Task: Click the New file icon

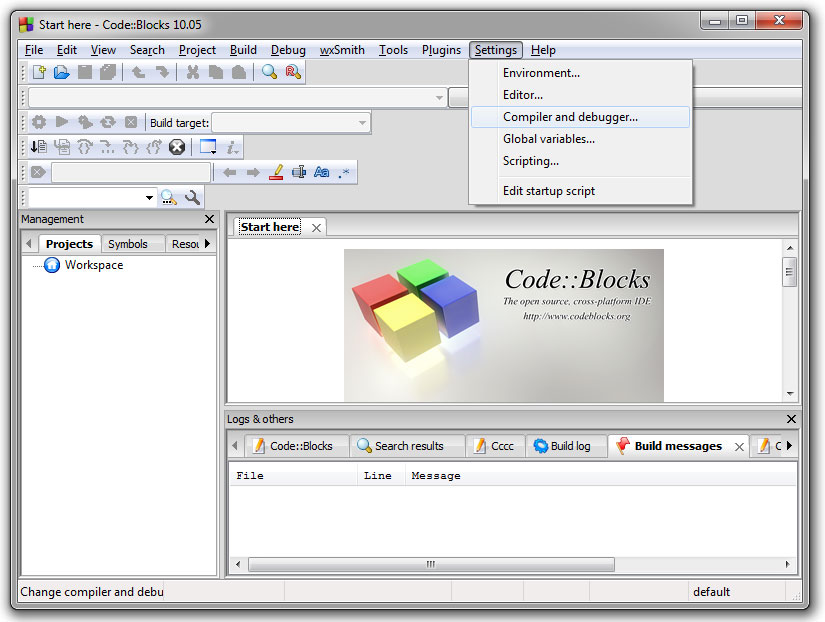Action: pos(39,72)
